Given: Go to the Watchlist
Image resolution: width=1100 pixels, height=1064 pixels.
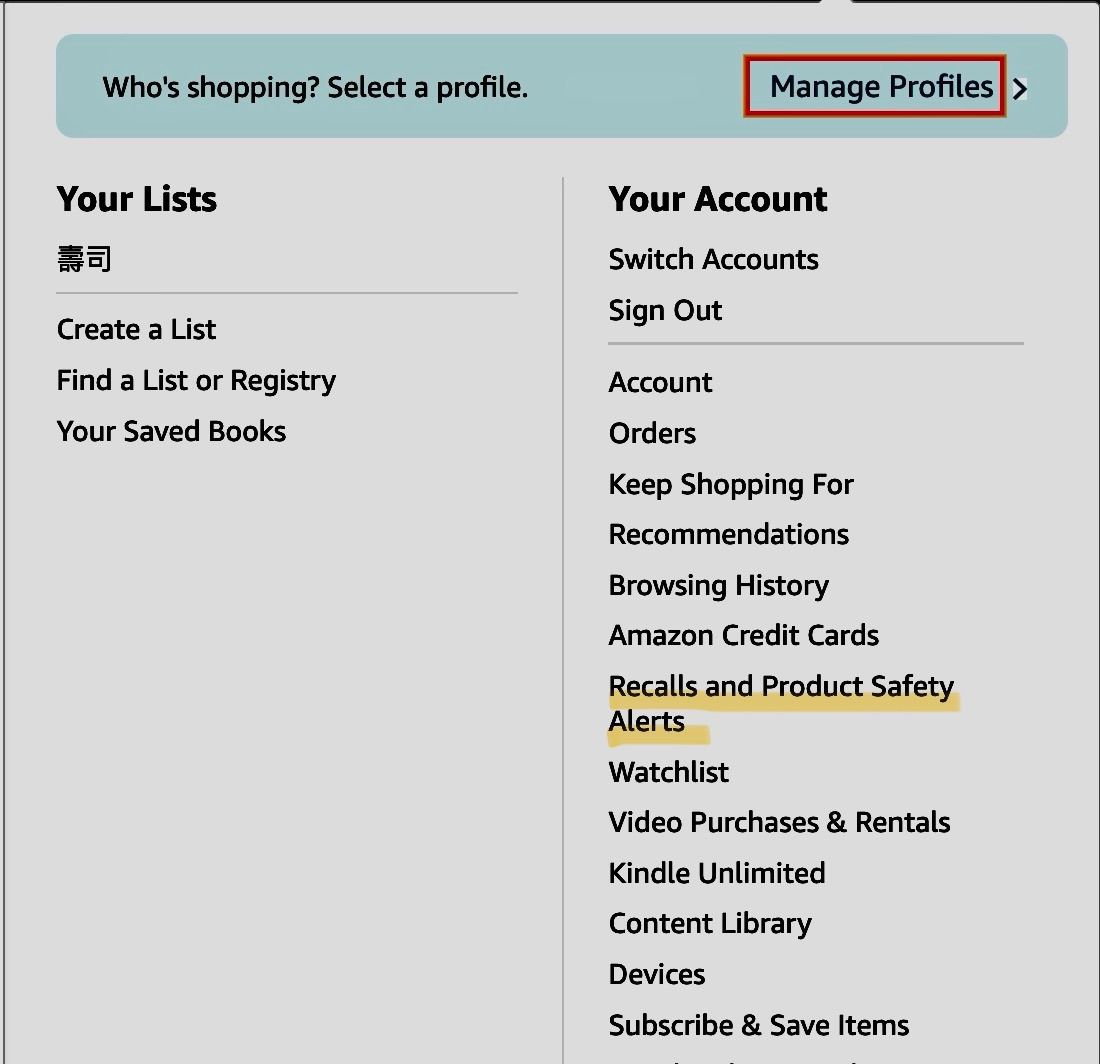Looking at the screenshot, I should [x=668, y=772].
